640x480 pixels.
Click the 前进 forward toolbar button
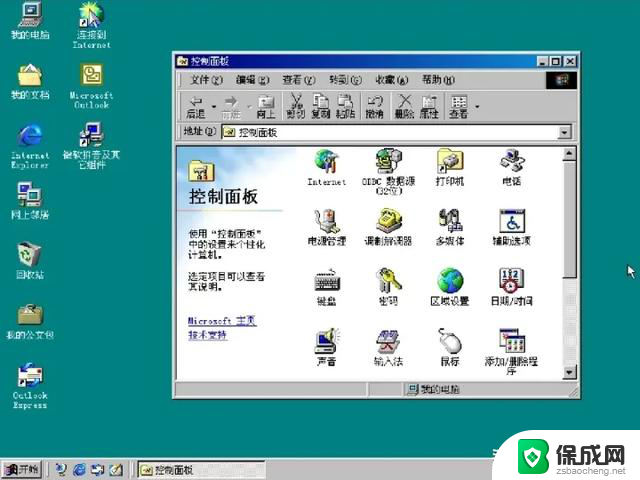[231, 107]
